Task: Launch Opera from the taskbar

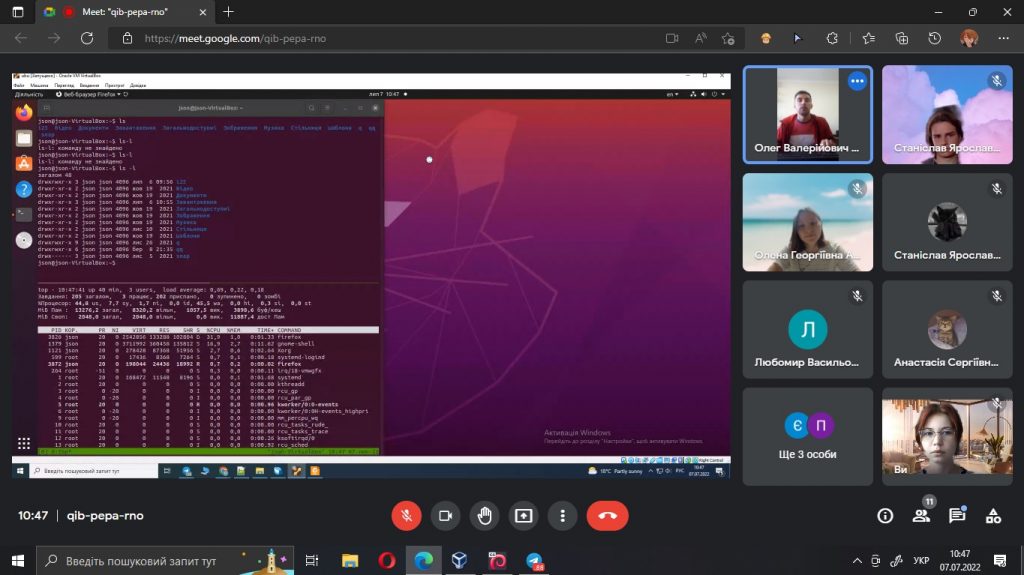Action: [387, 561]
